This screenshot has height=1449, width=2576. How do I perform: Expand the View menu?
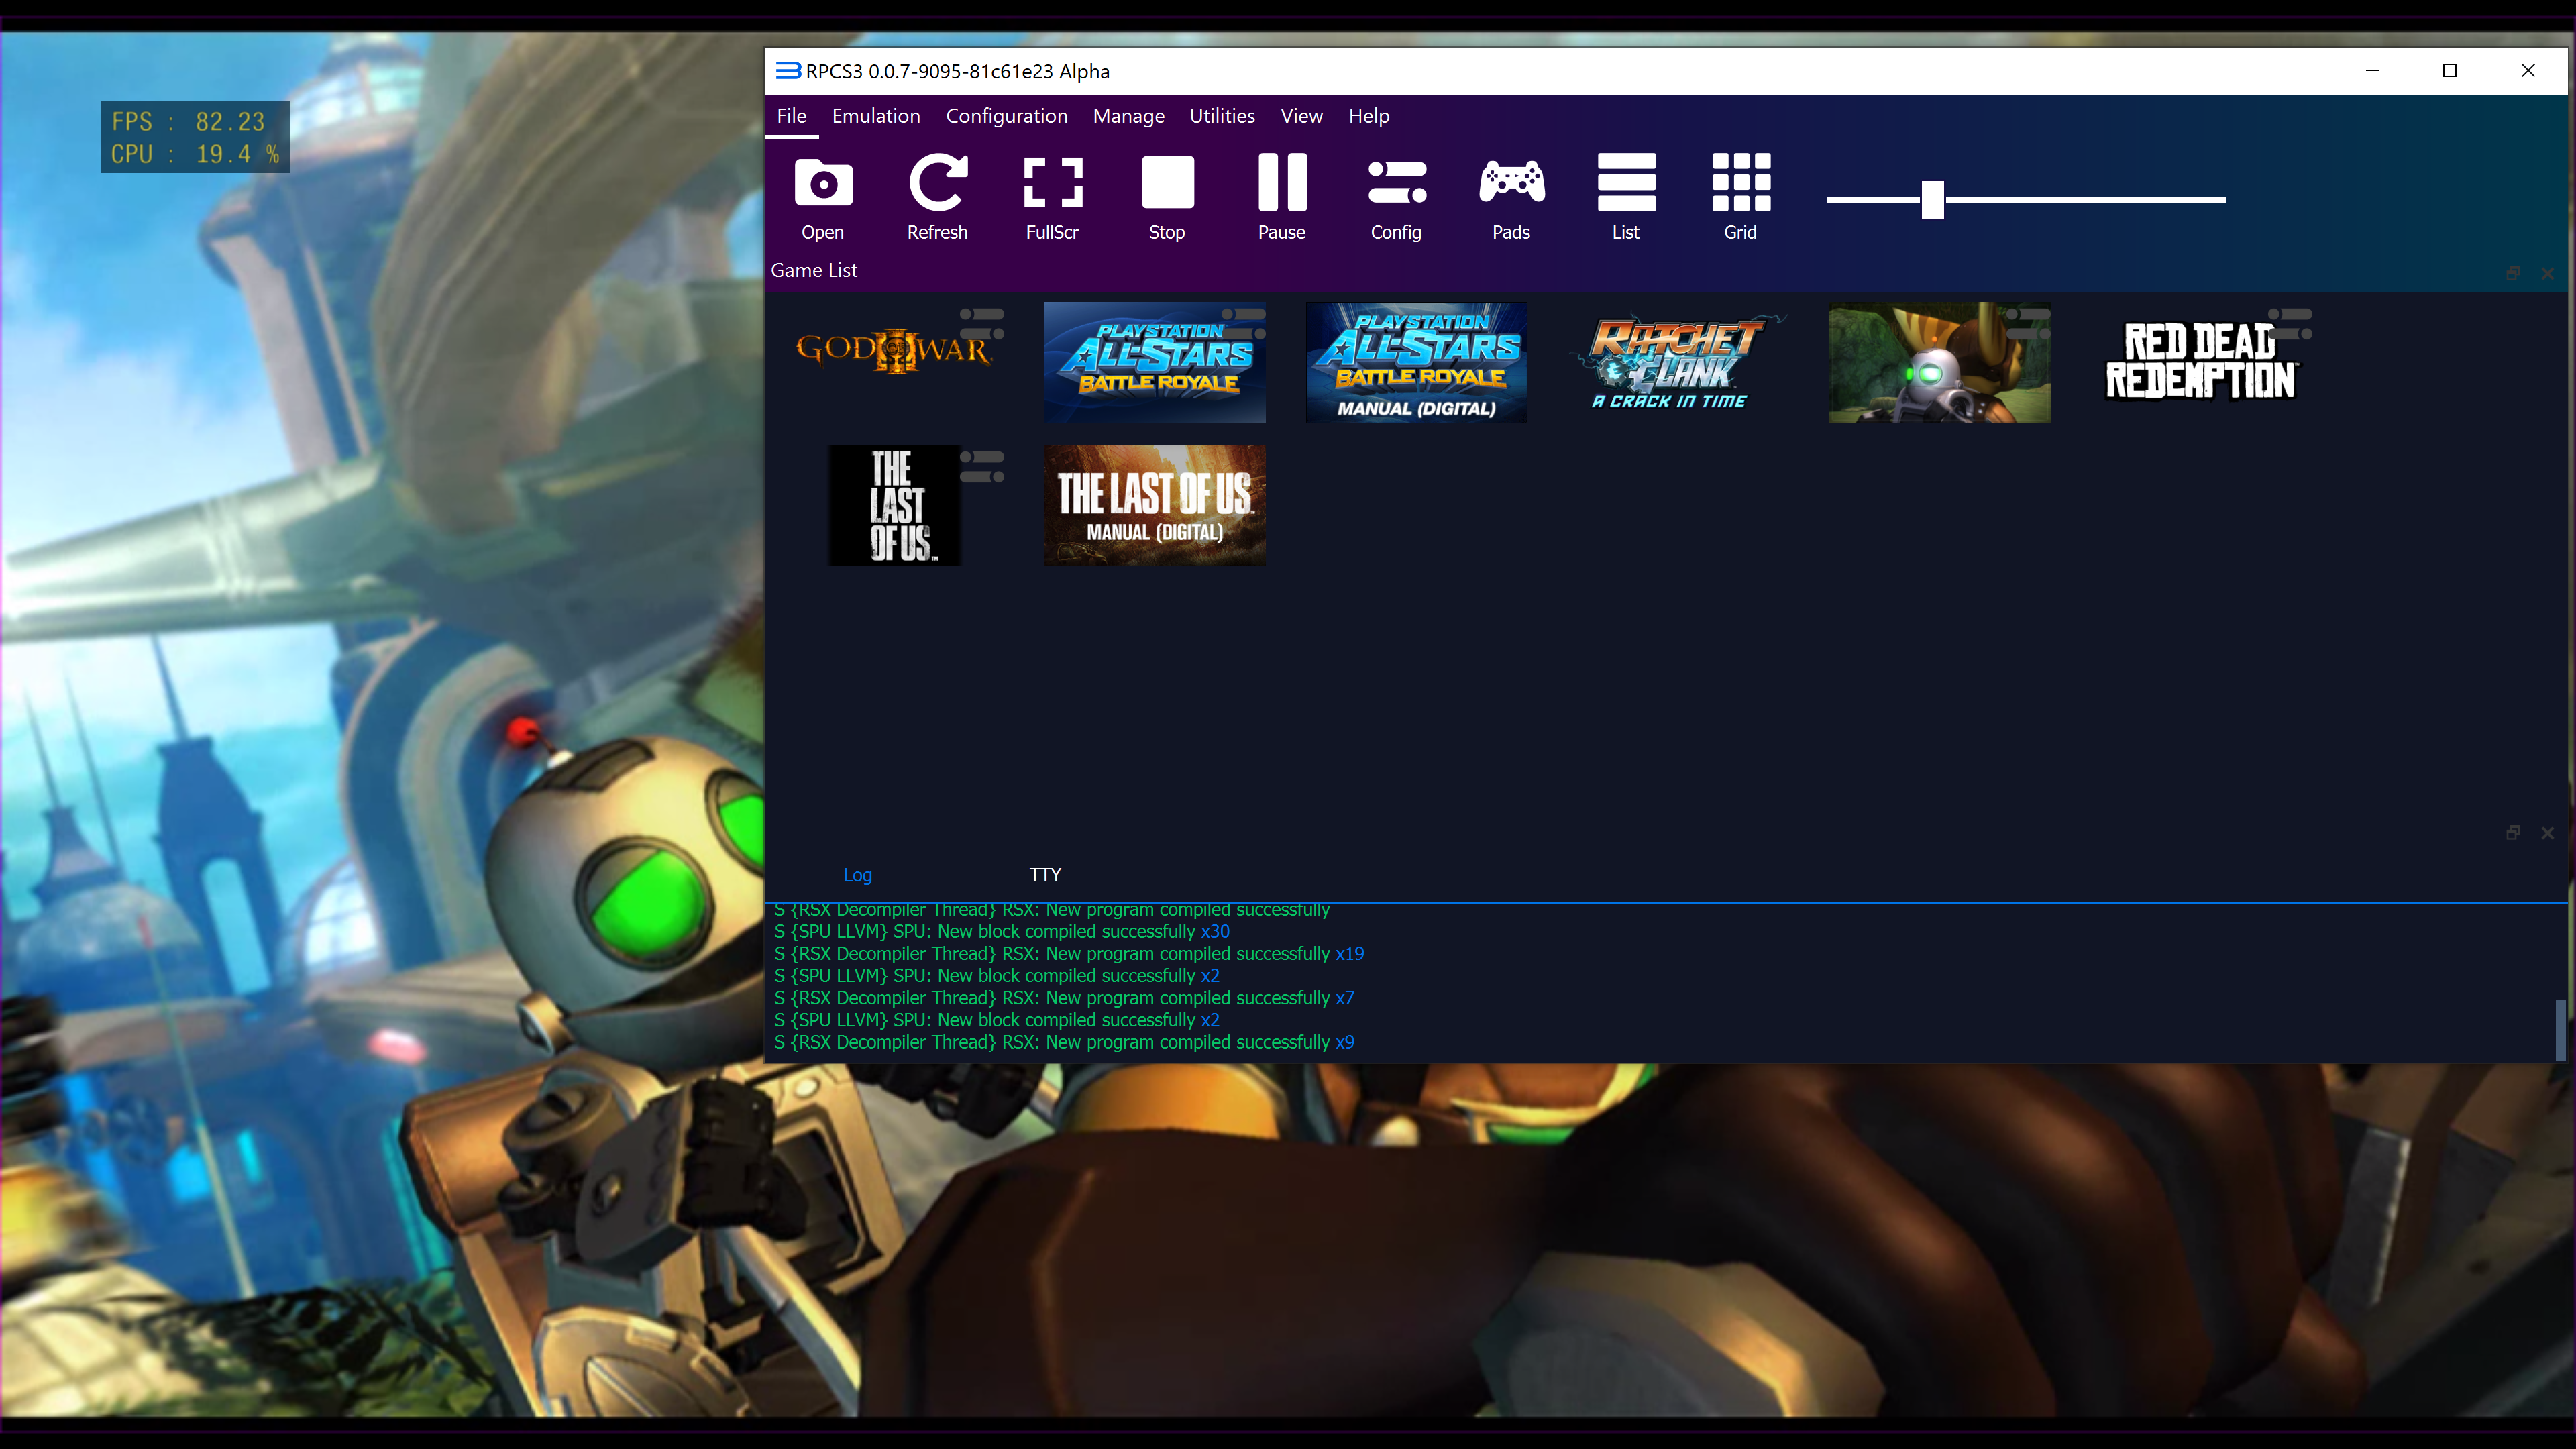(x=1301, y=116)
